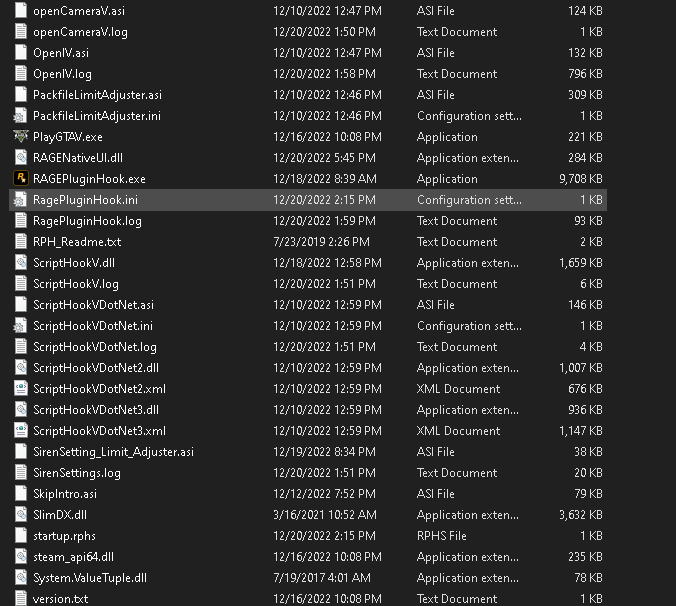Click the ScriptHookV.dll file icon
This screenshot has height=606, width=676.
(x=21, y=262)
